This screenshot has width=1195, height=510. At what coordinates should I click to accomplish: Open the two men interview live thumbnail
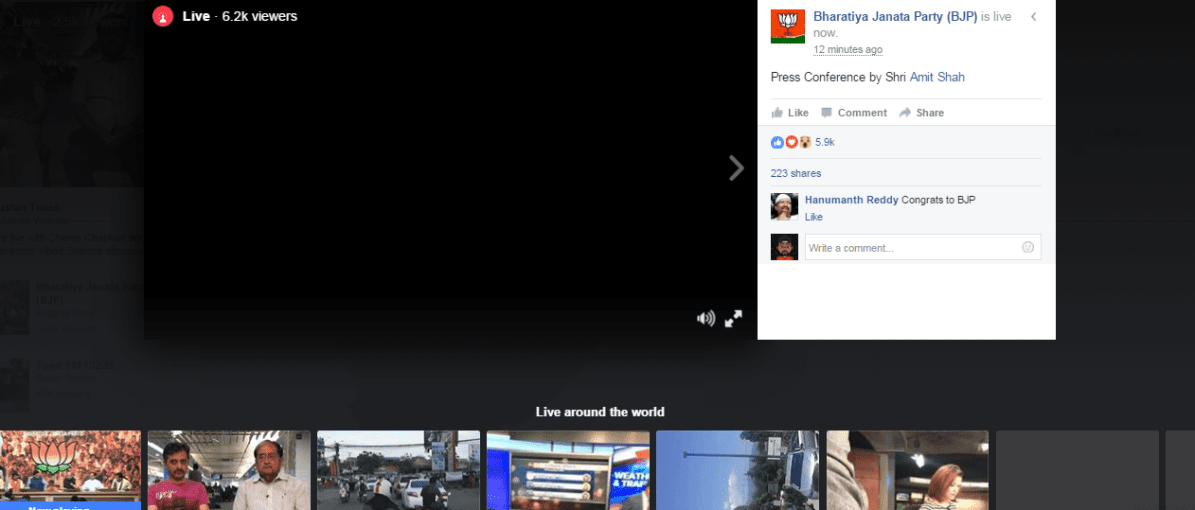[229, 470]
